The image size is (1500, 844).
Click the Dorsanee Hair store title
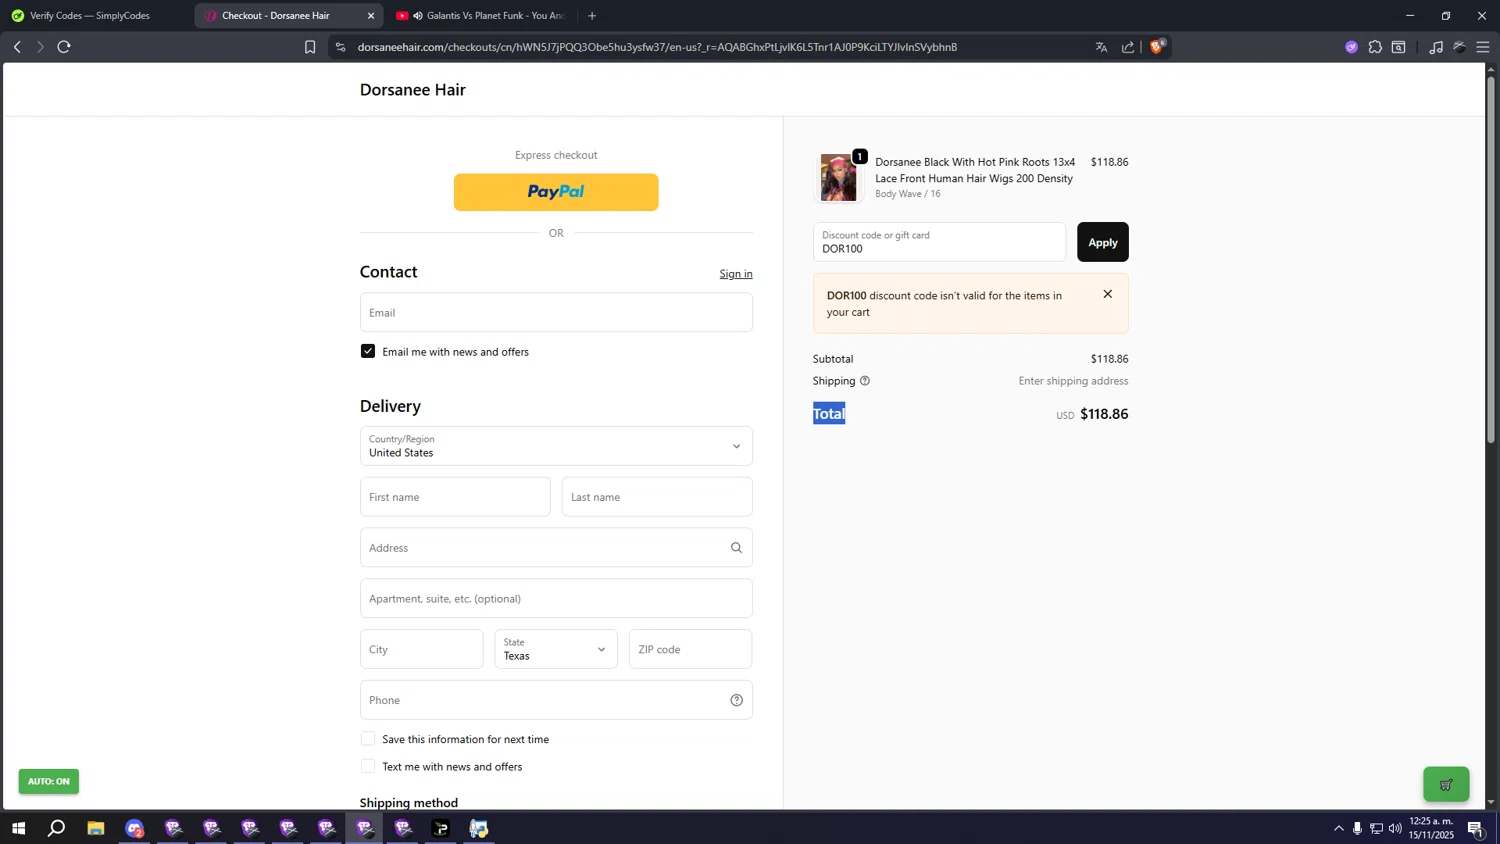coord(413,90)
